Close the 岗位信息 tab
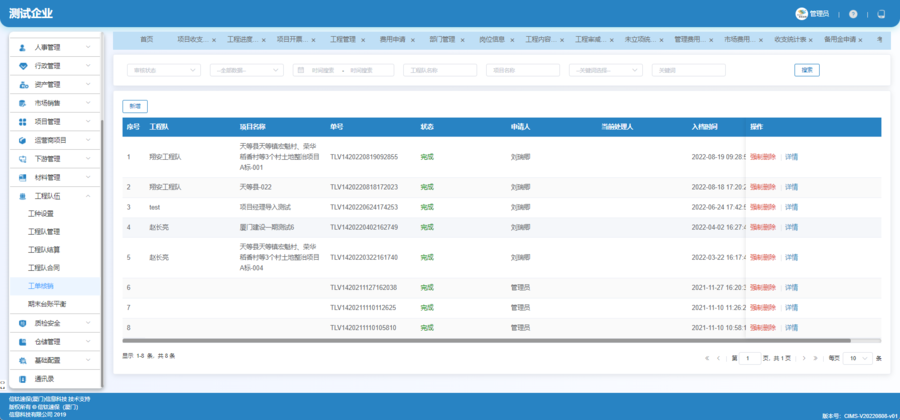 coord(512,40)
